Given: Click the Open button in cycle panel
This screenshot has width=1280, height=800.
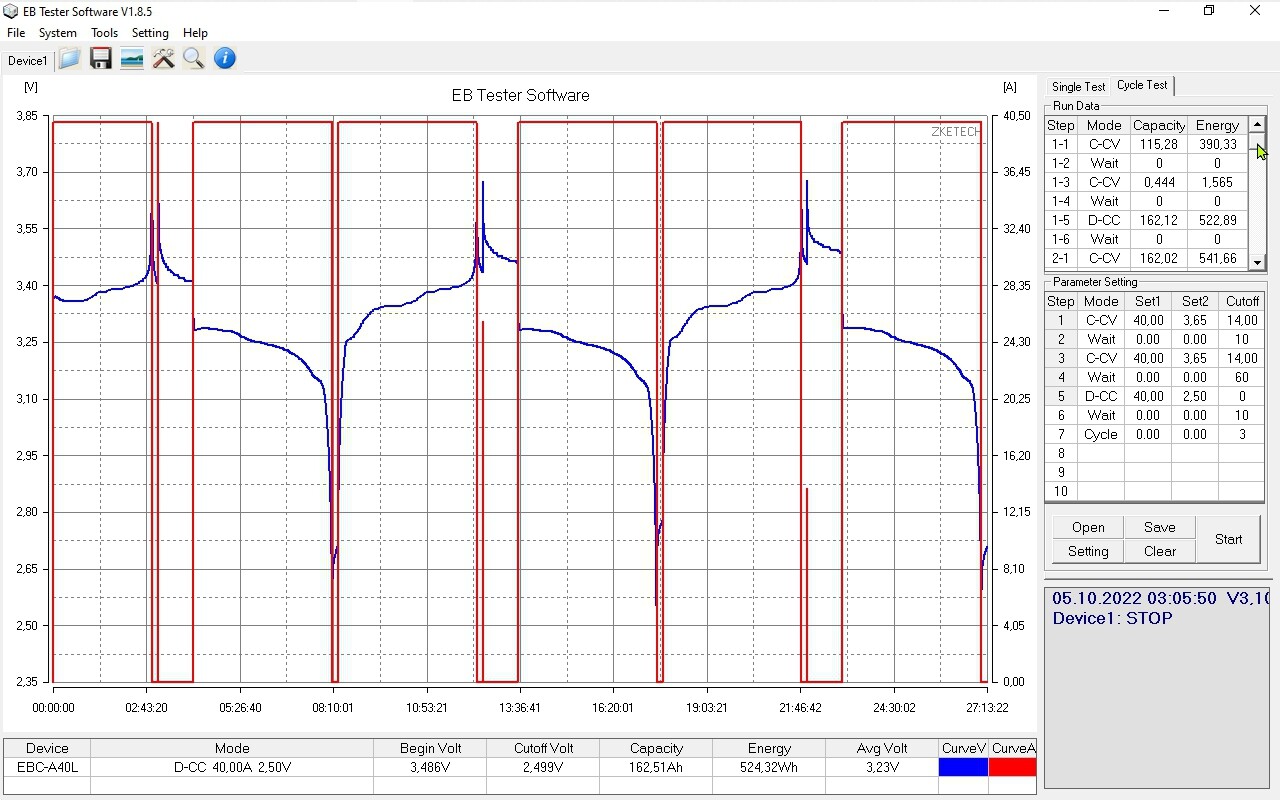Looking at the screenshot, I should point(1088,527).
